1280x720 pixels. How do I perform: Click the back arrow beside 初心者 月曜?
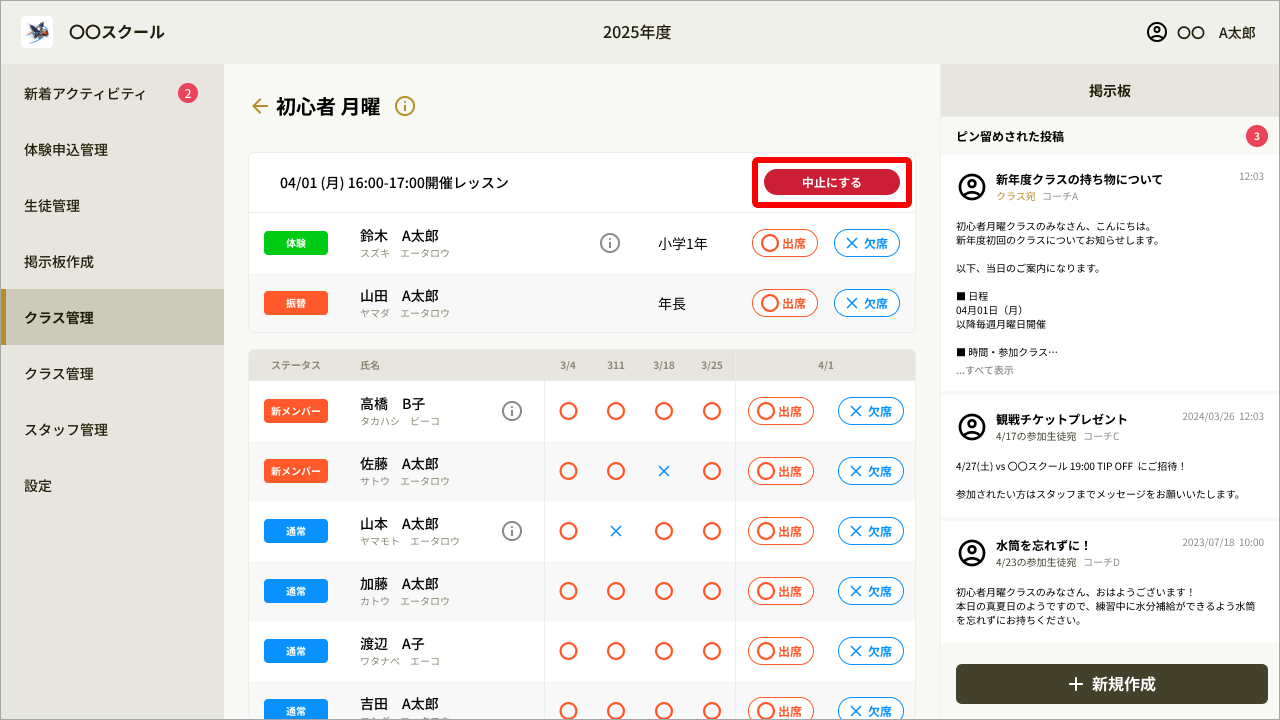pos(260,106)
